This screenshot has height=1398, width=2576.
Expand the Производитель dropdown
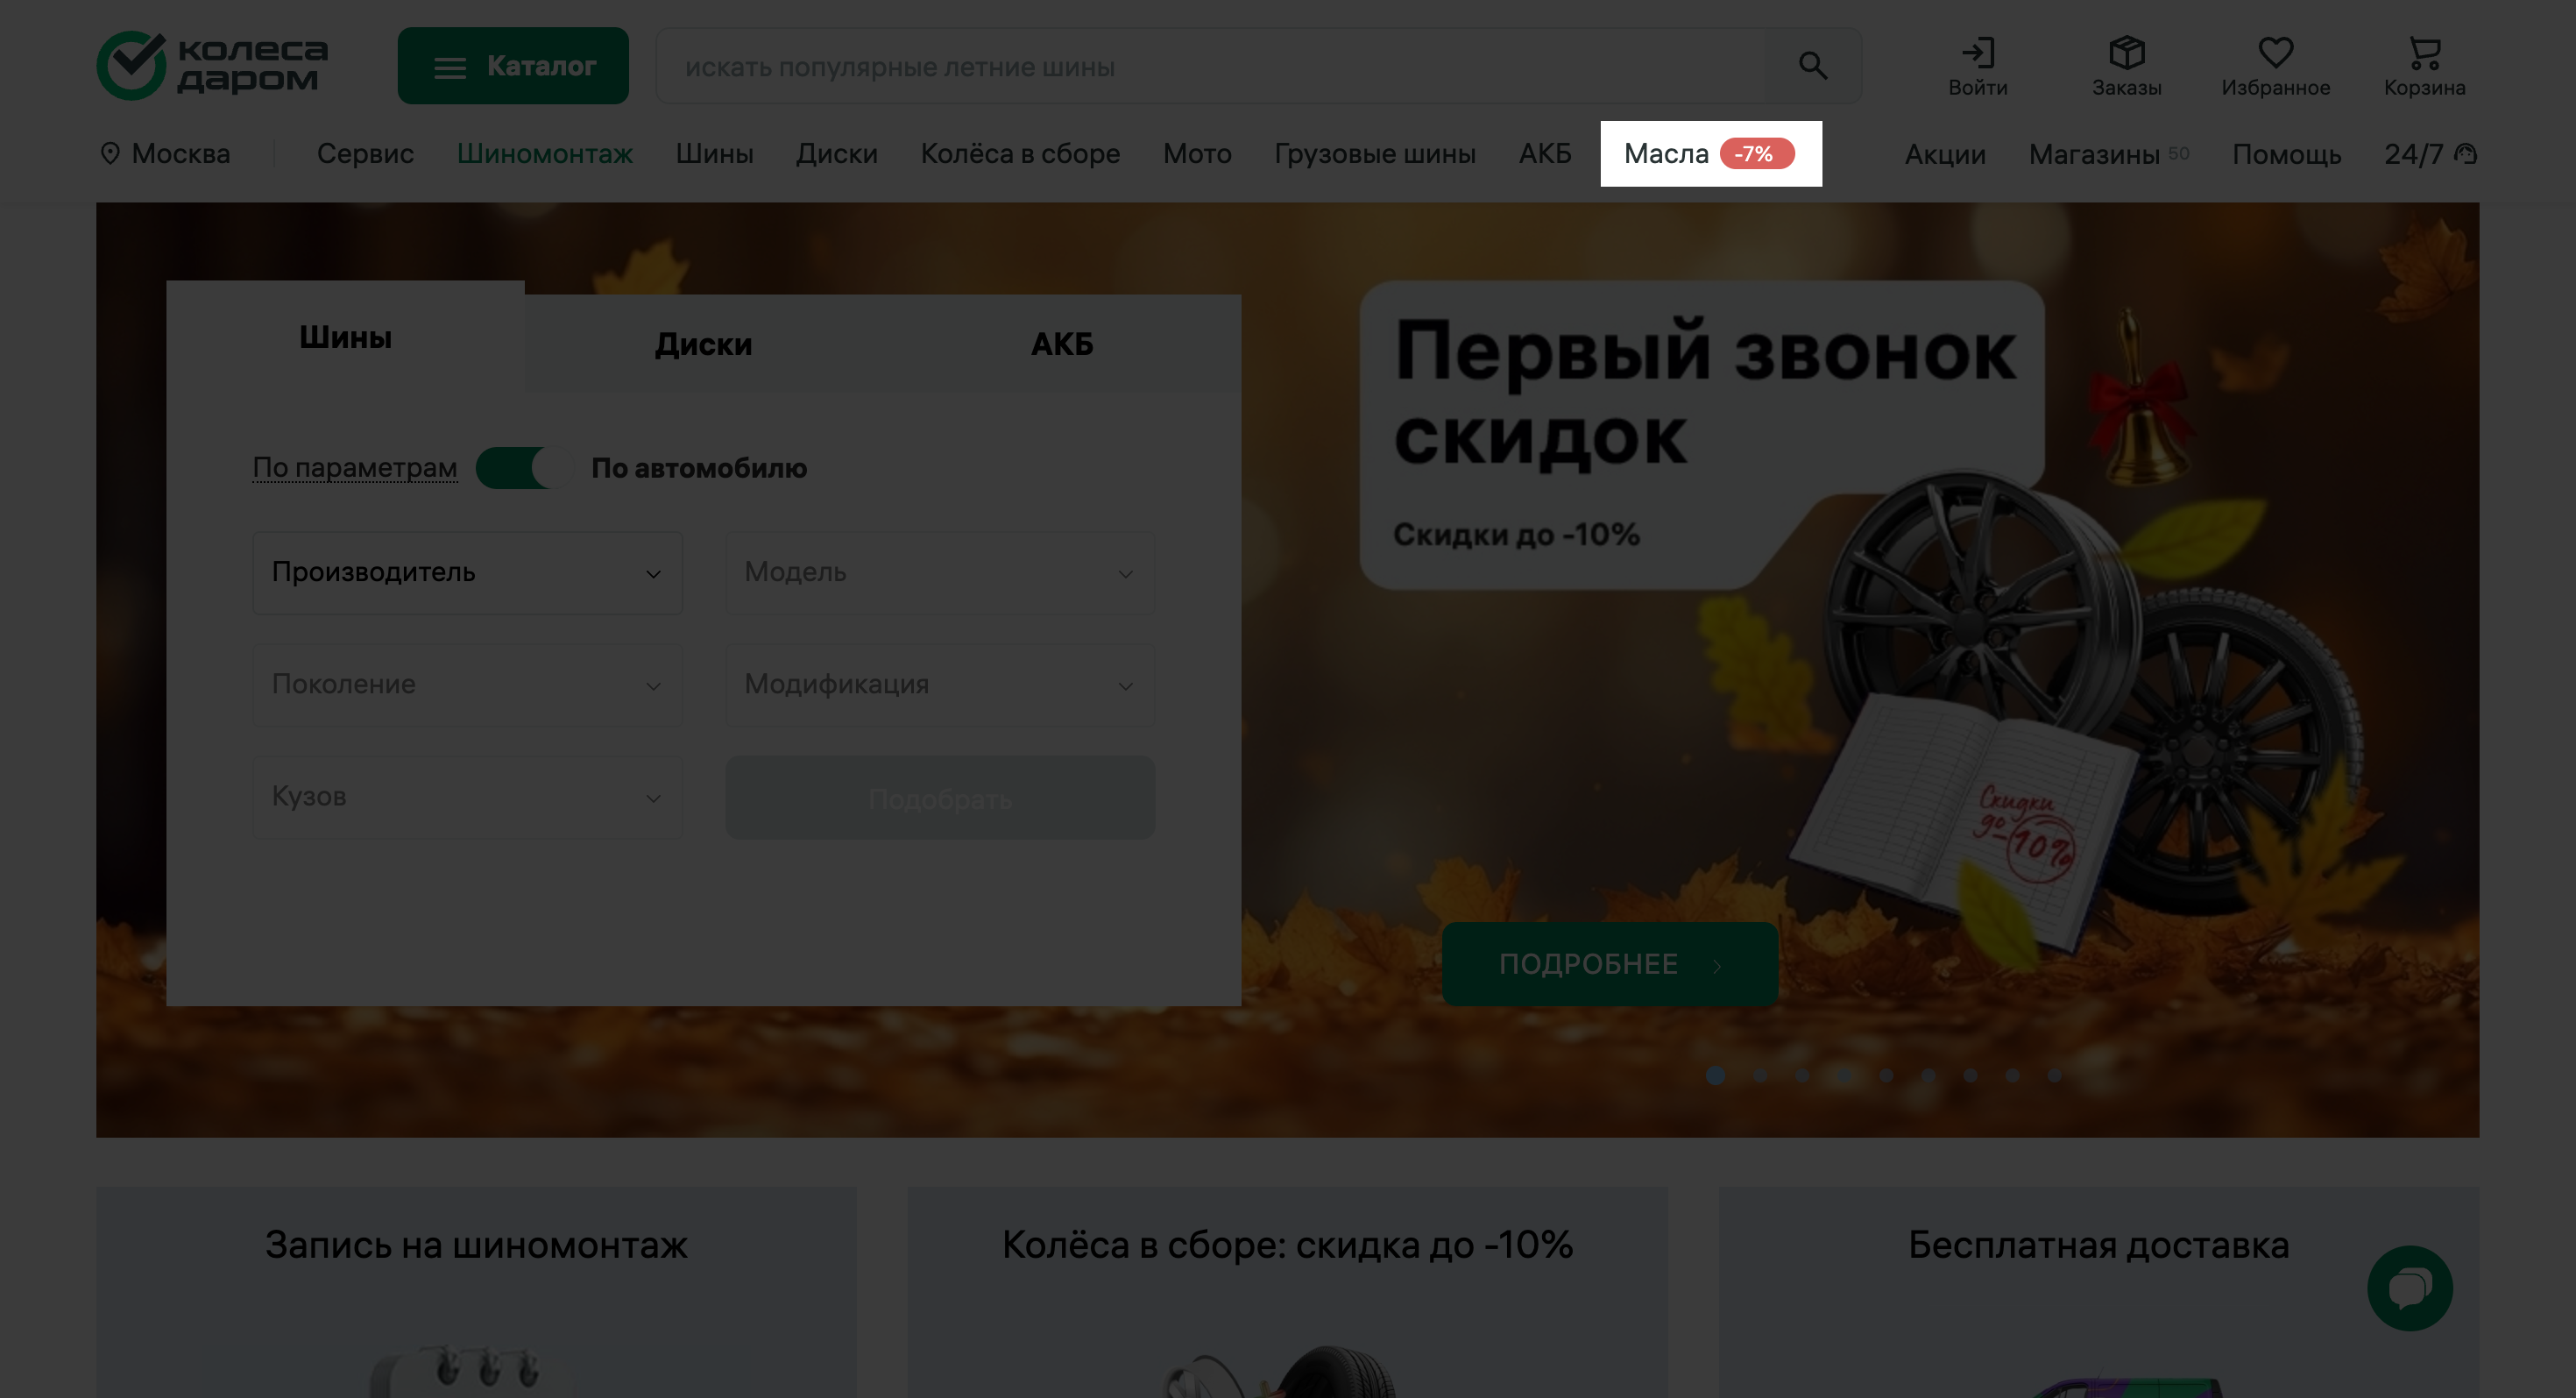(467, 573)
